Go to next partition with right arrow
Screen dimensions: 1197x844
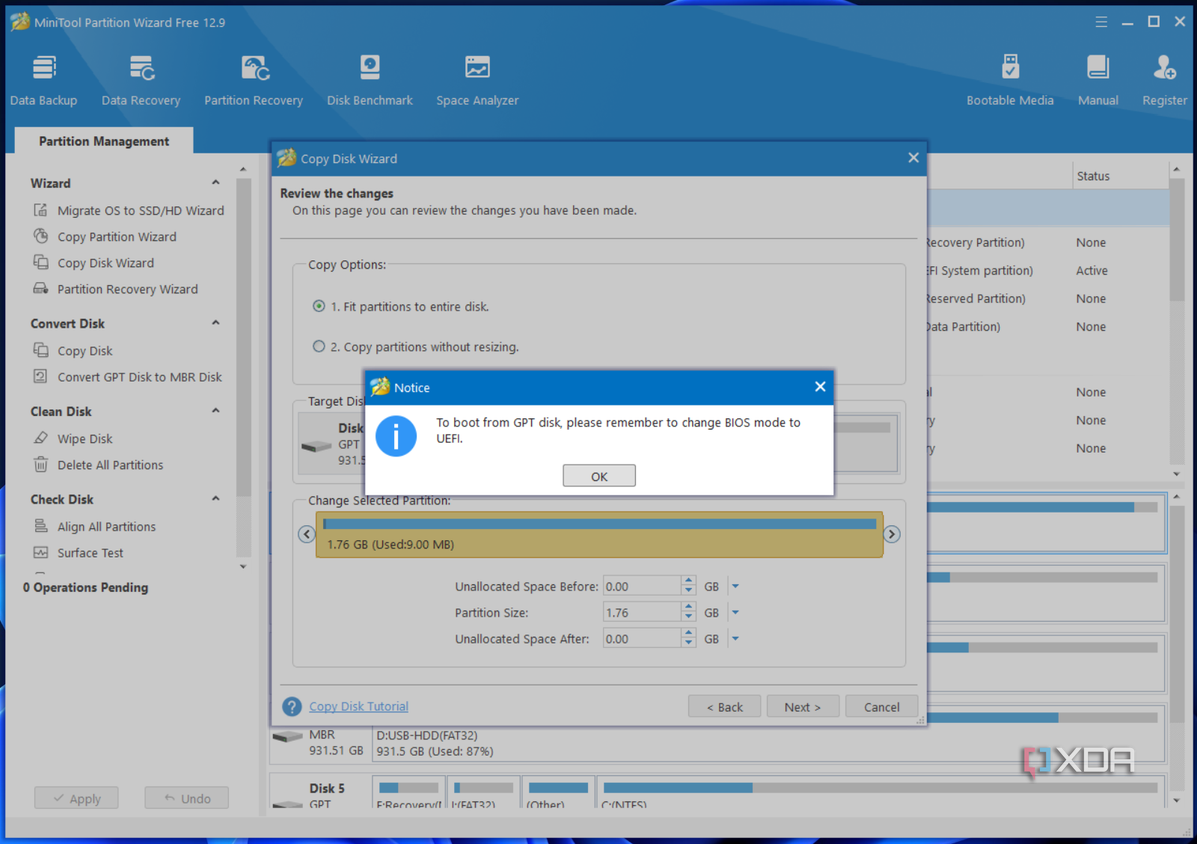pyautogui.click(x=892, y=534)
